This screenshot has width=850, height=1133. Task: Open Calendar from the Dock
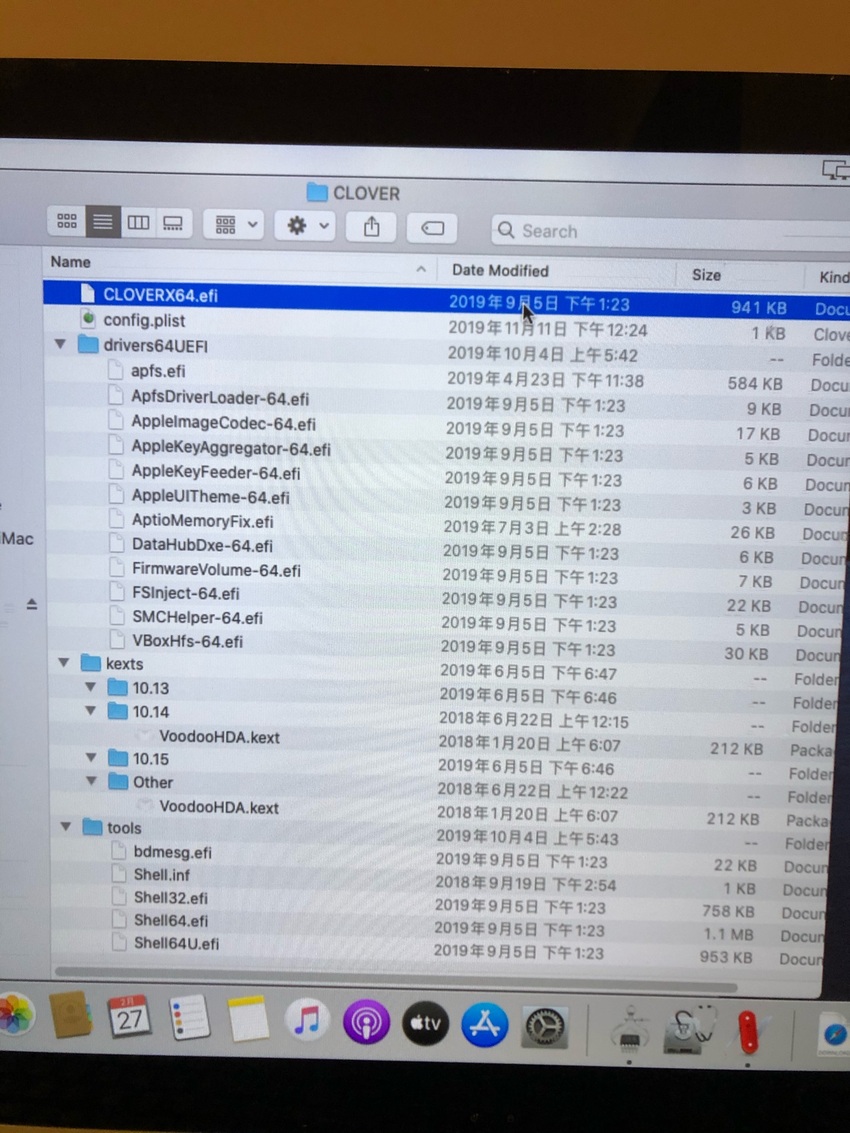click(x=129, y=1017)
